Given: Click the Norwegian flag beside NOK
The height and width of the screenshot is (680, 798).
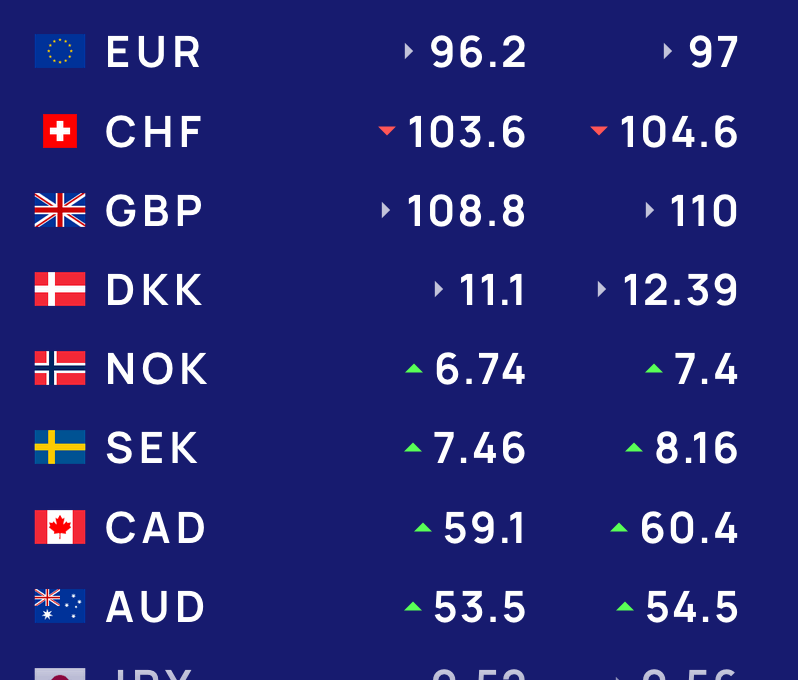Looking at the screenshot, I should pyautogui.click(x=60, y=369).
